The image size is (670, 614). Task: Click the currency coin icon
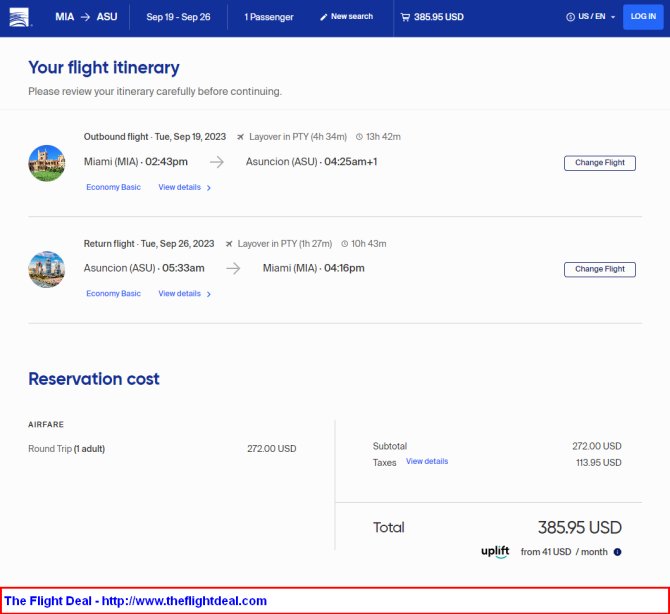pos(570,17)
